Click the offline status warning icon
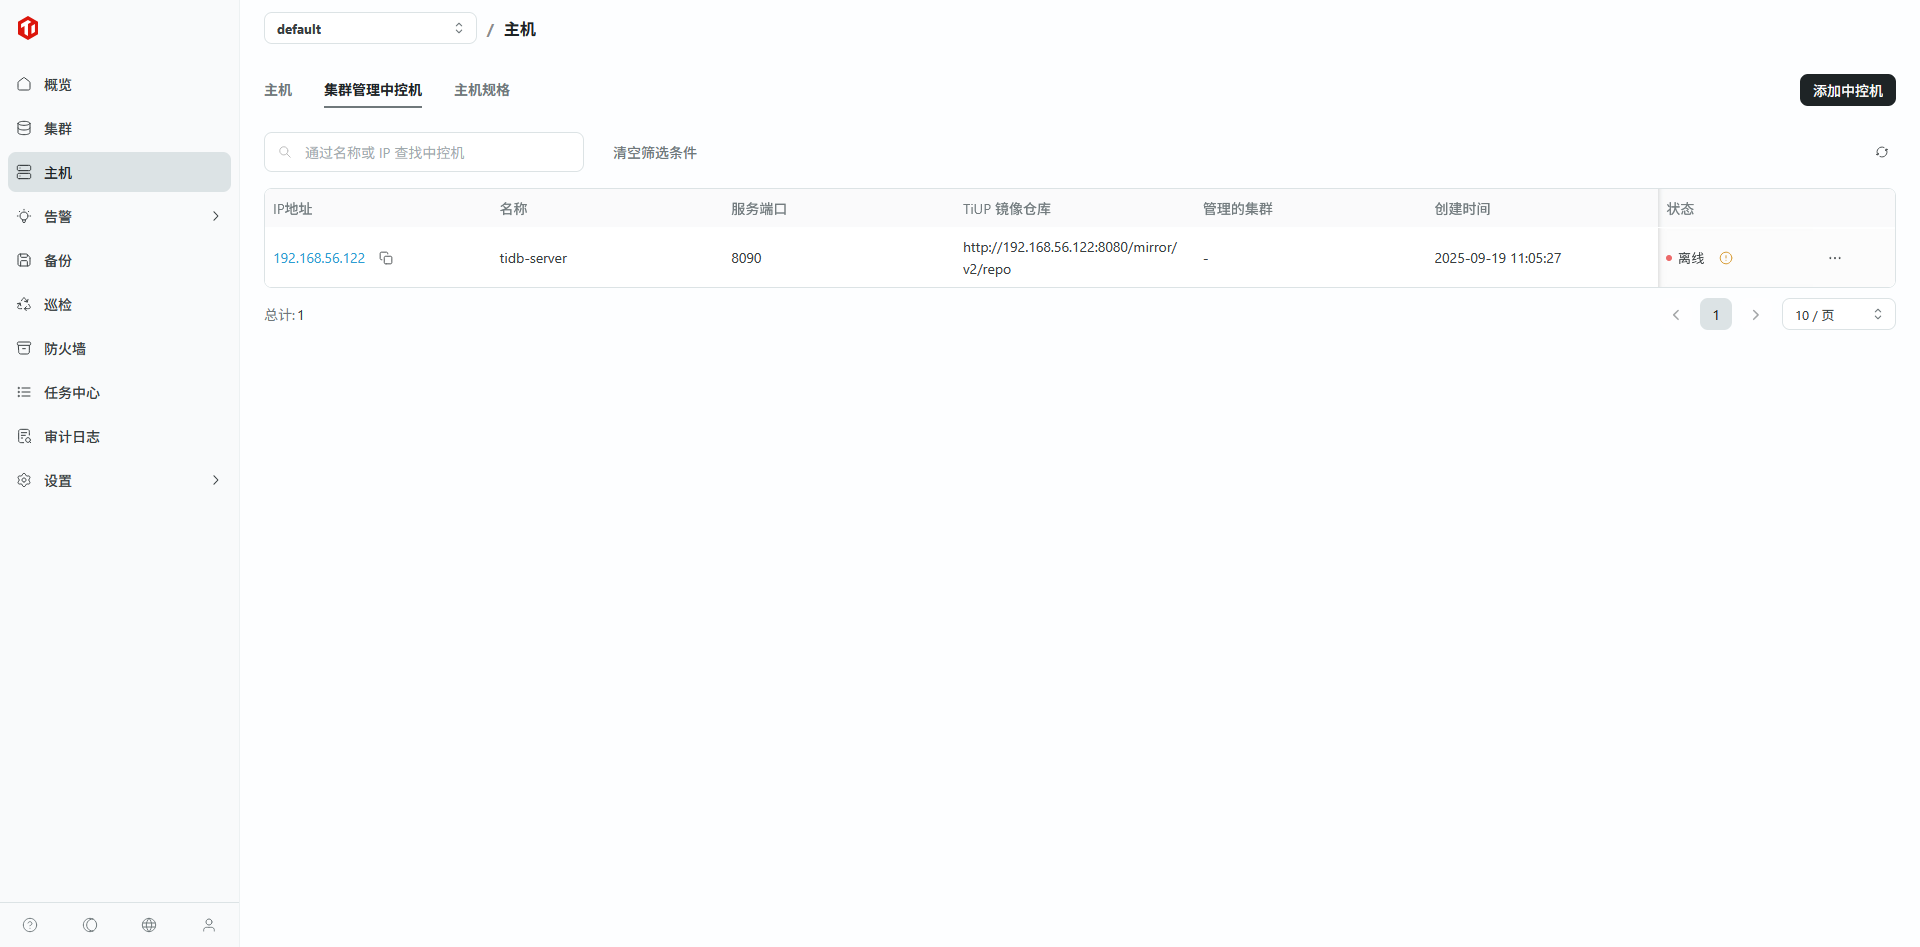Screen dimensions: 1920x947 coord(1725,258)
